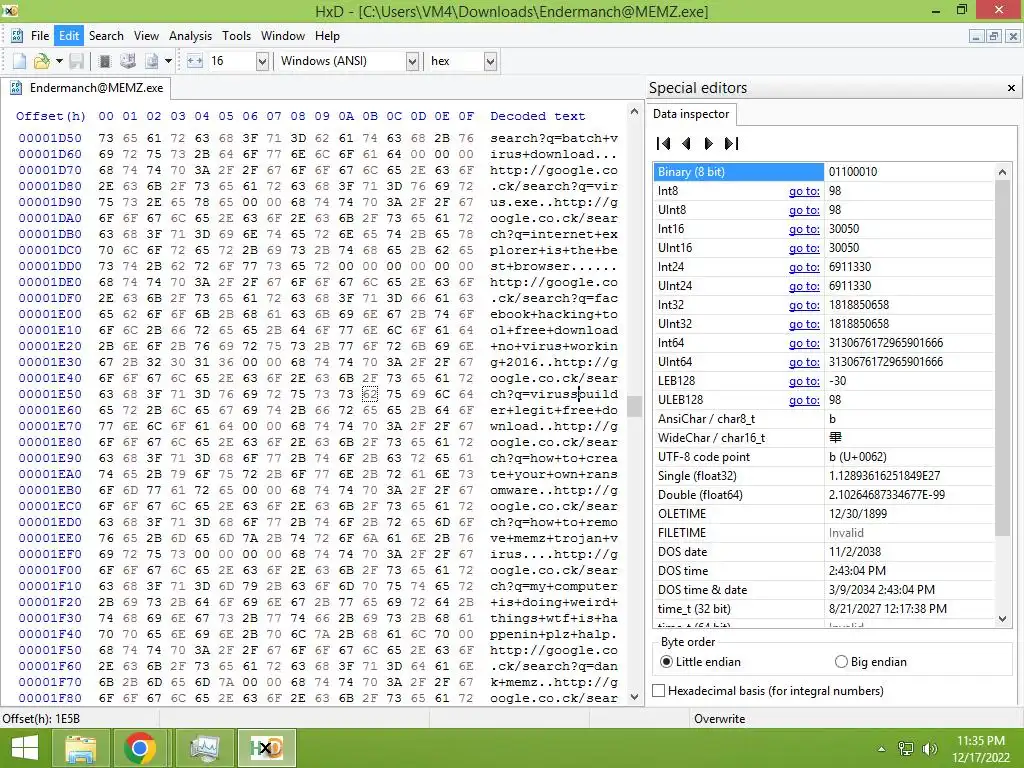Image resolution: width=1024 pixels, height=768 pixels.
Task: Open the Tools menu
Action: coord(236,36)
